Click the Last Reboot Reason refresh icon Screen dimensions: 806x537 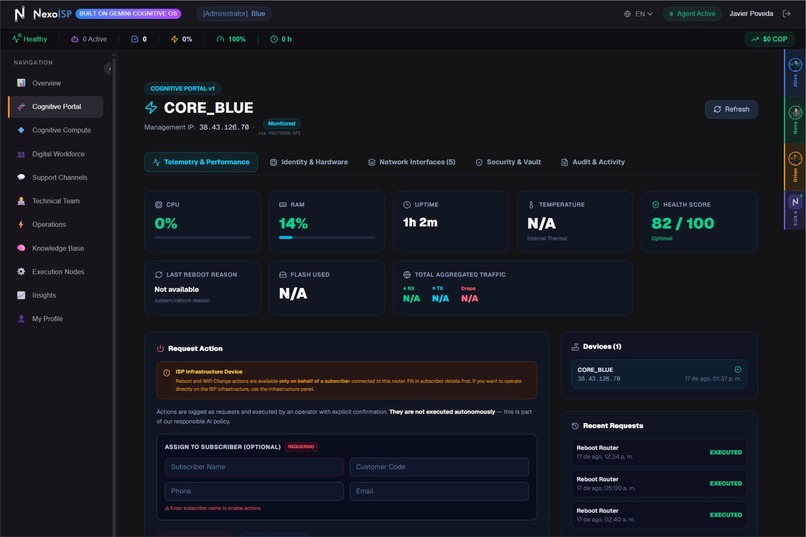click(x=158, y=275)
